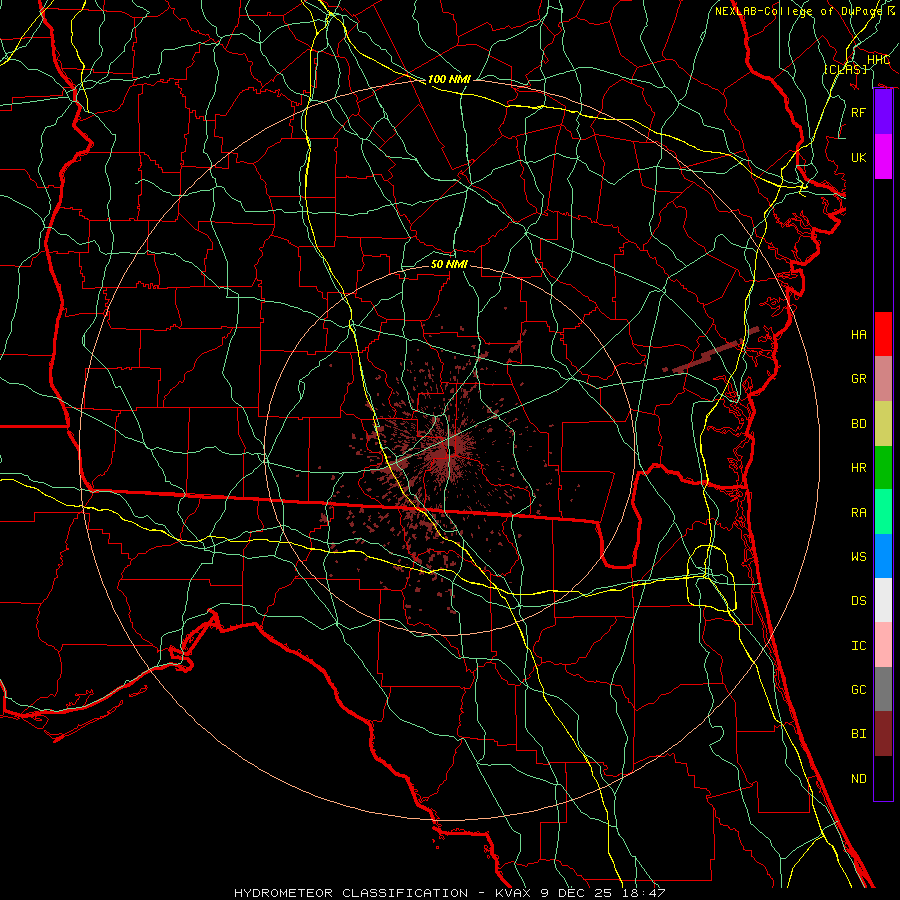Click the '18:47' timestamp text
Viewport: 900px width, 900px height.
click(x=644, y=893)
